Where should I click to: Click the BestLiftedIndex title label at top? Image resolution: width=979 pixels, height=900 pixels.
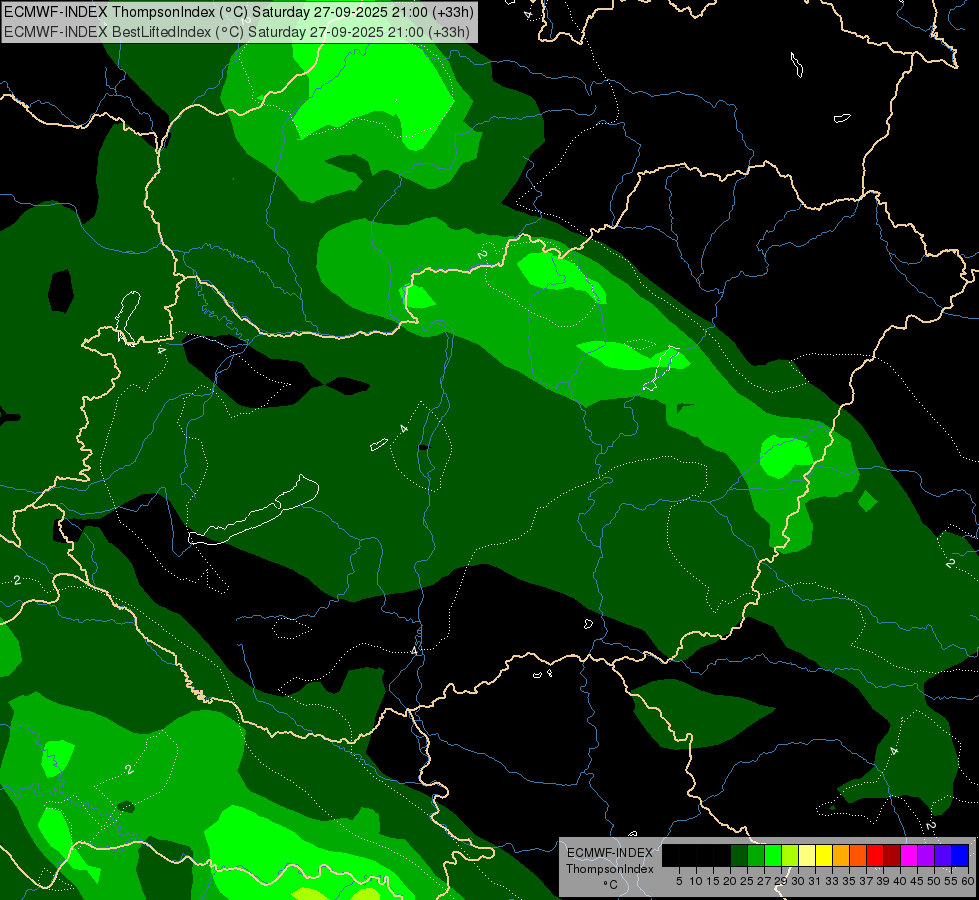237,31
